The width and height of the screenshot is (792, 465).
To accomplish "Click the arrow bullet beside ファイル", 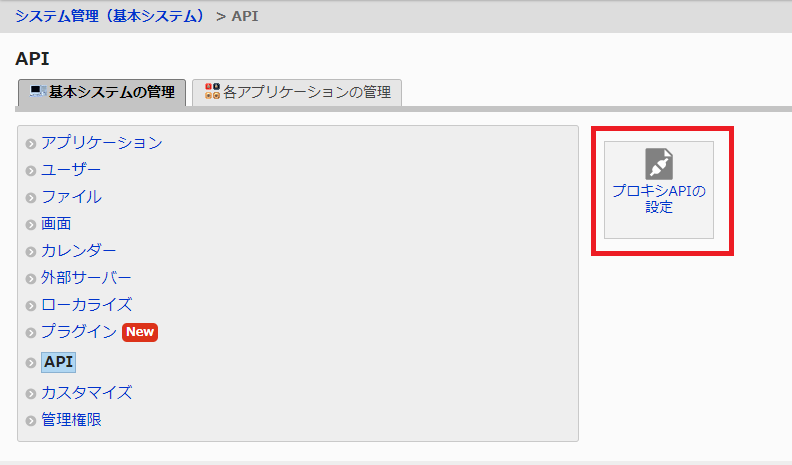I will pos(31,198).
